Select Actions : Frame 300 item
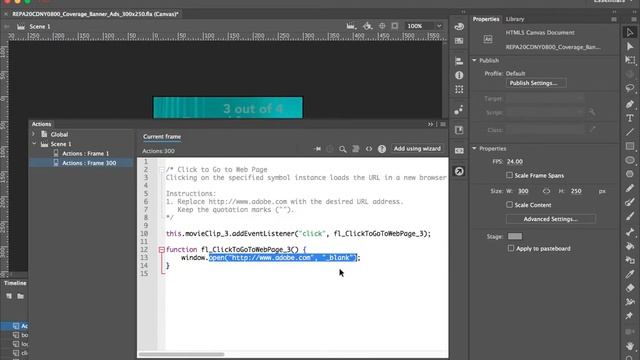 81,163
